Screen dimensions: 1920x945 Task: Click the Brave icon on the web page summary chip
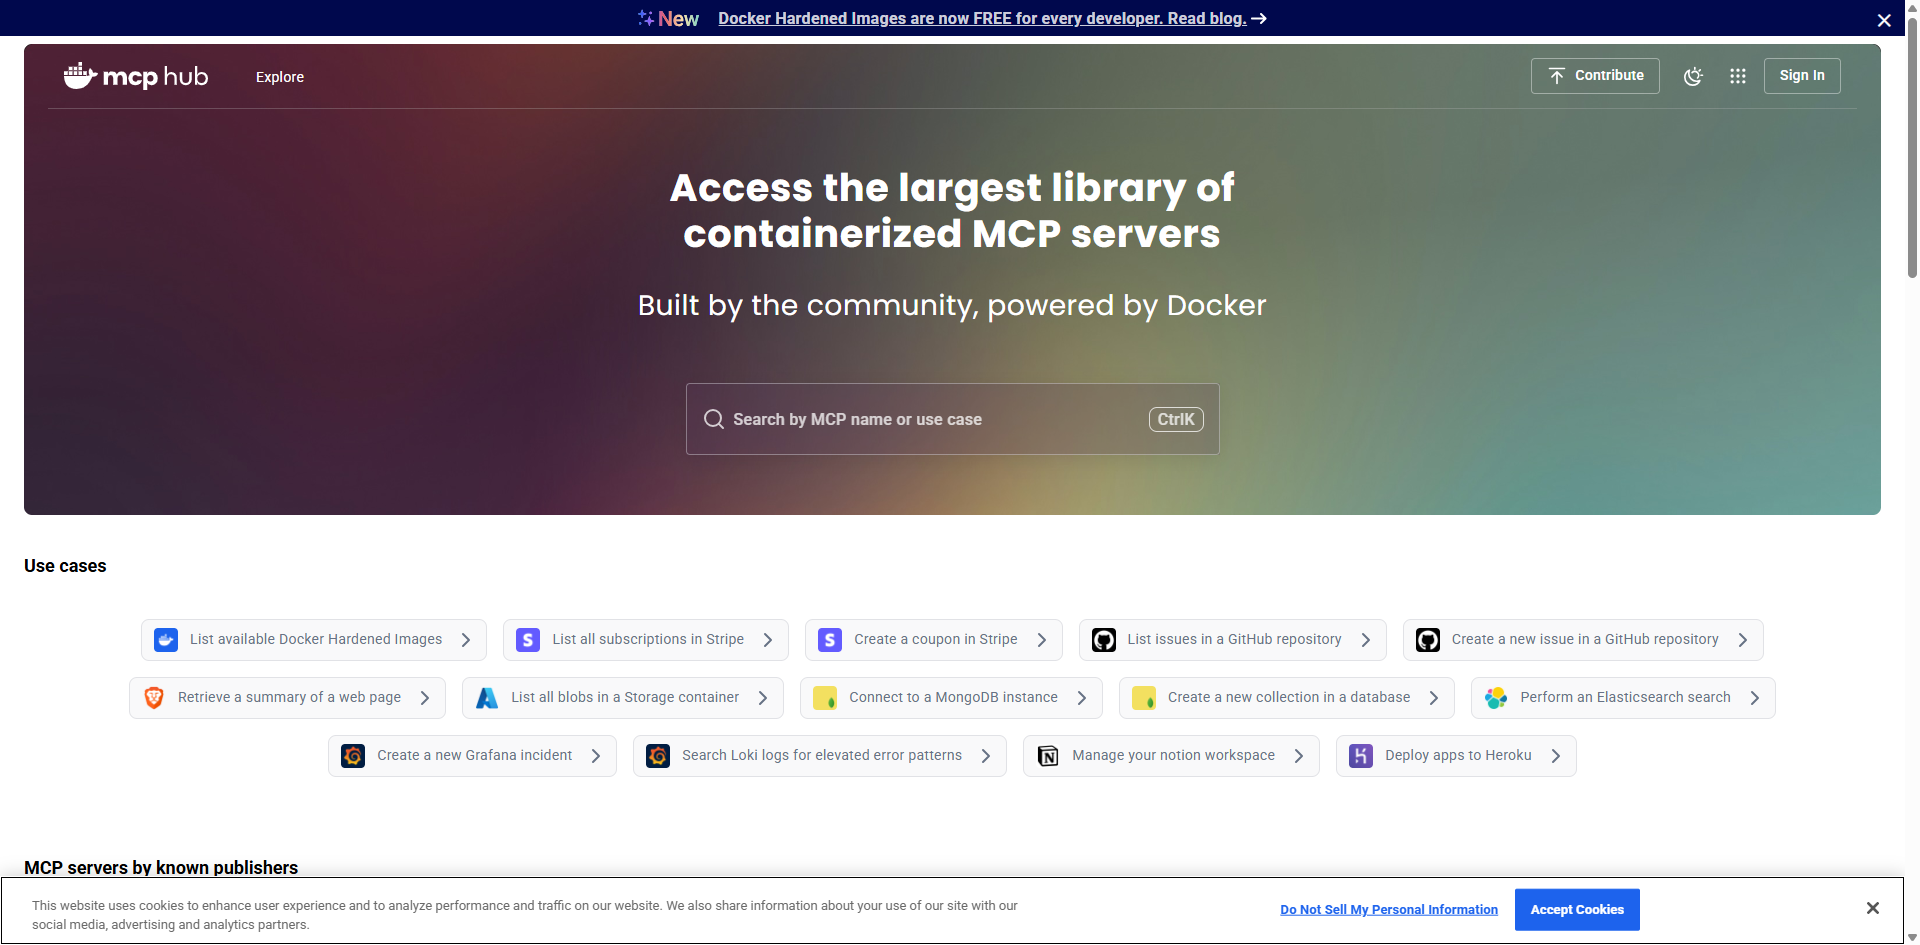click(154, 697)
